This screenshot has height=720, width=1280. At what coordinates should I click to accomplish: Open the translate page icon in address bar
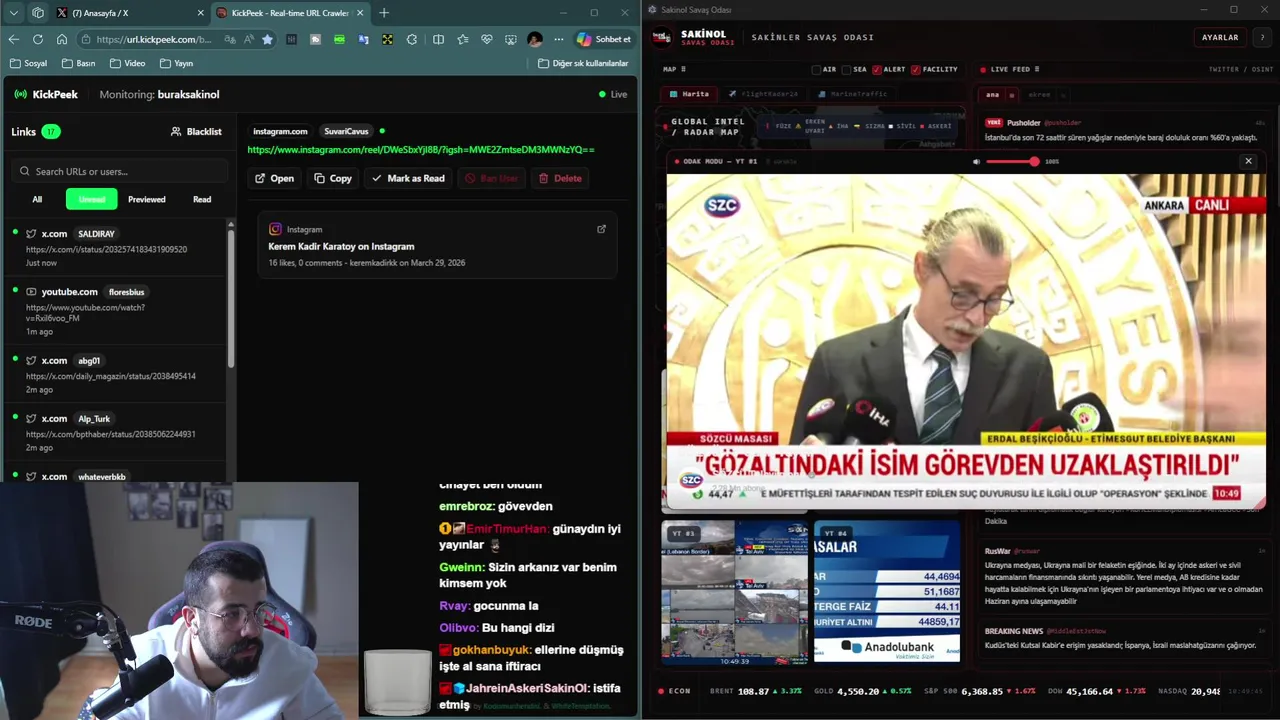pos(231,39)
